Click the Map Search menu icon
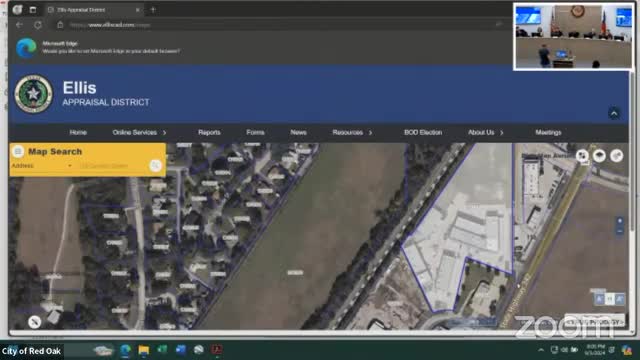The image size is (640, 360). point(18,151)
